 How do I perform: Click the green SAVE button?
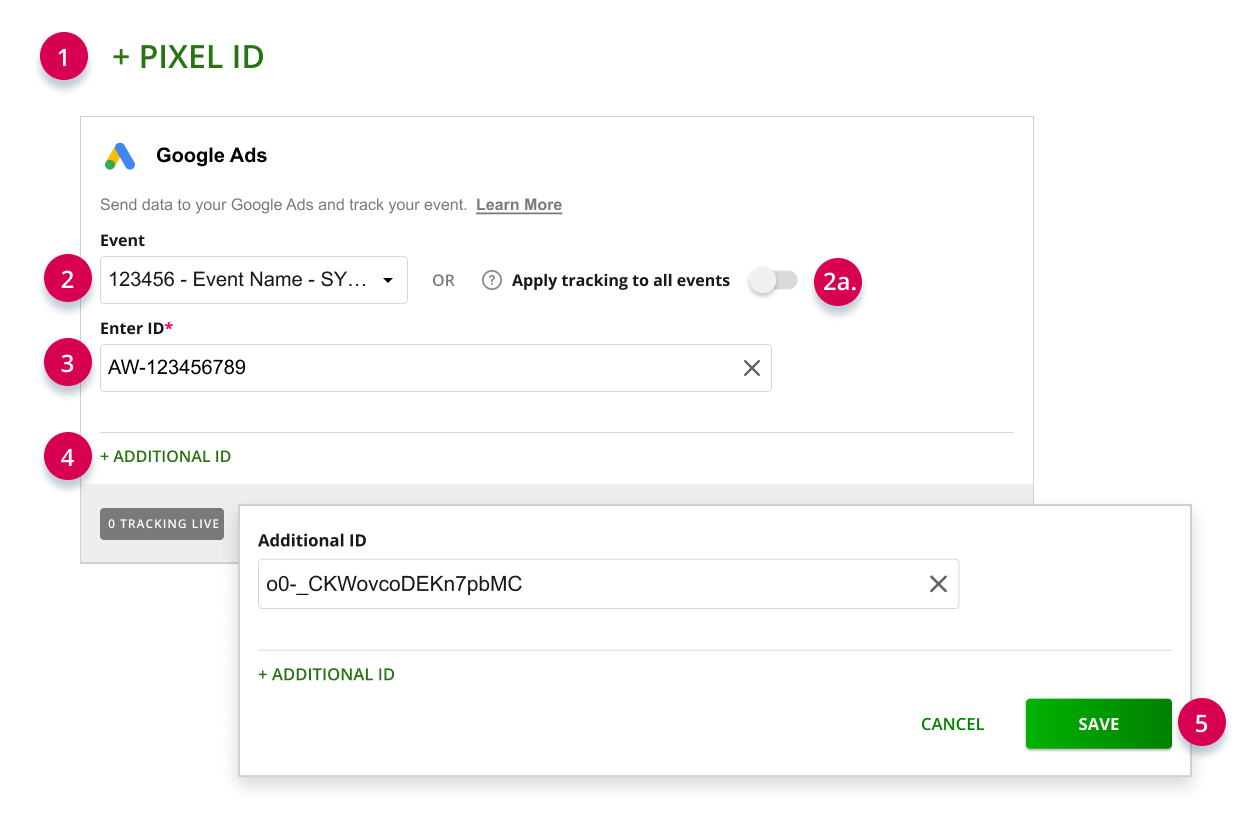(x=1098, y=724)
